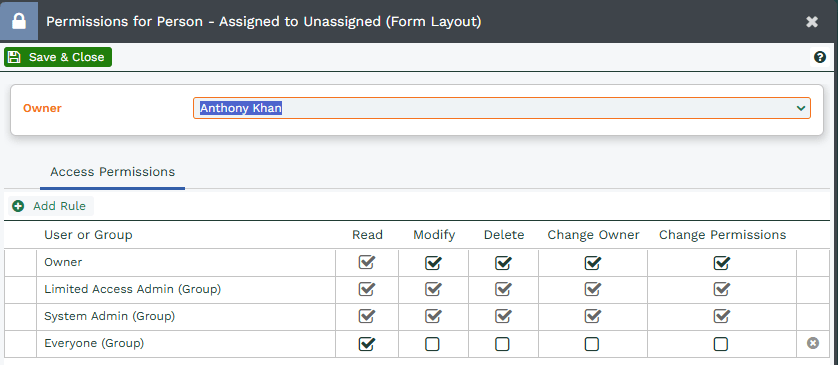
Task: Toggle Owner Read checkbox
Action: 367,262
